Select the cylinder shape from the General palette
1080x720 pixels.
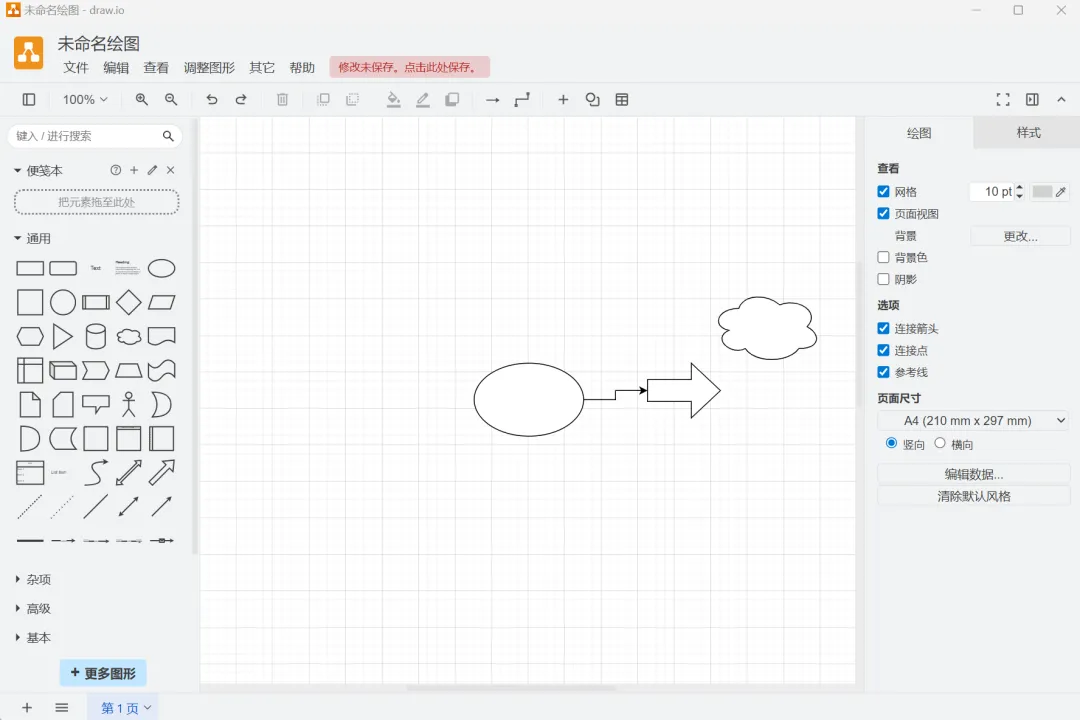point(96,337)
